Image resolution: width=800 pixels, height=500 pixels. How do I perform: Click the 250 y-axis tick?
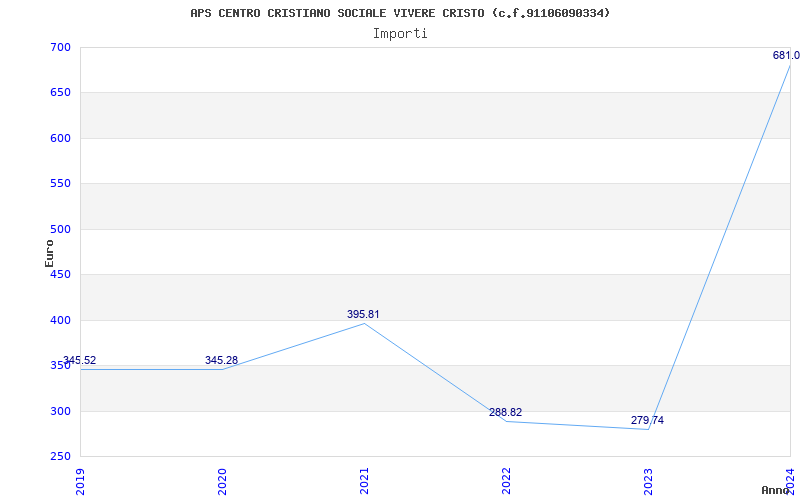point(60,457)
